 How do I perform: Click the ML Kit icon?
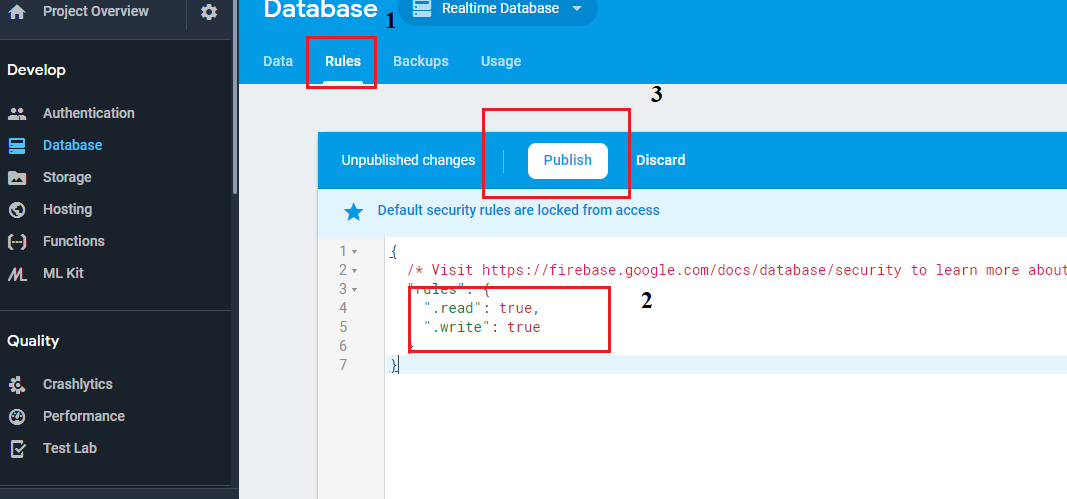(17, 274)
